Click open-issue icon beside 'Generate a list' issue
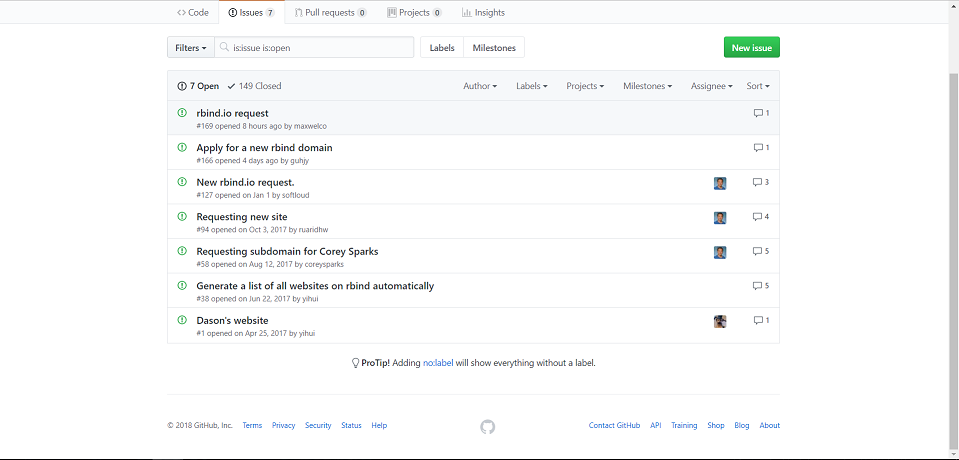 click(182, 285)
